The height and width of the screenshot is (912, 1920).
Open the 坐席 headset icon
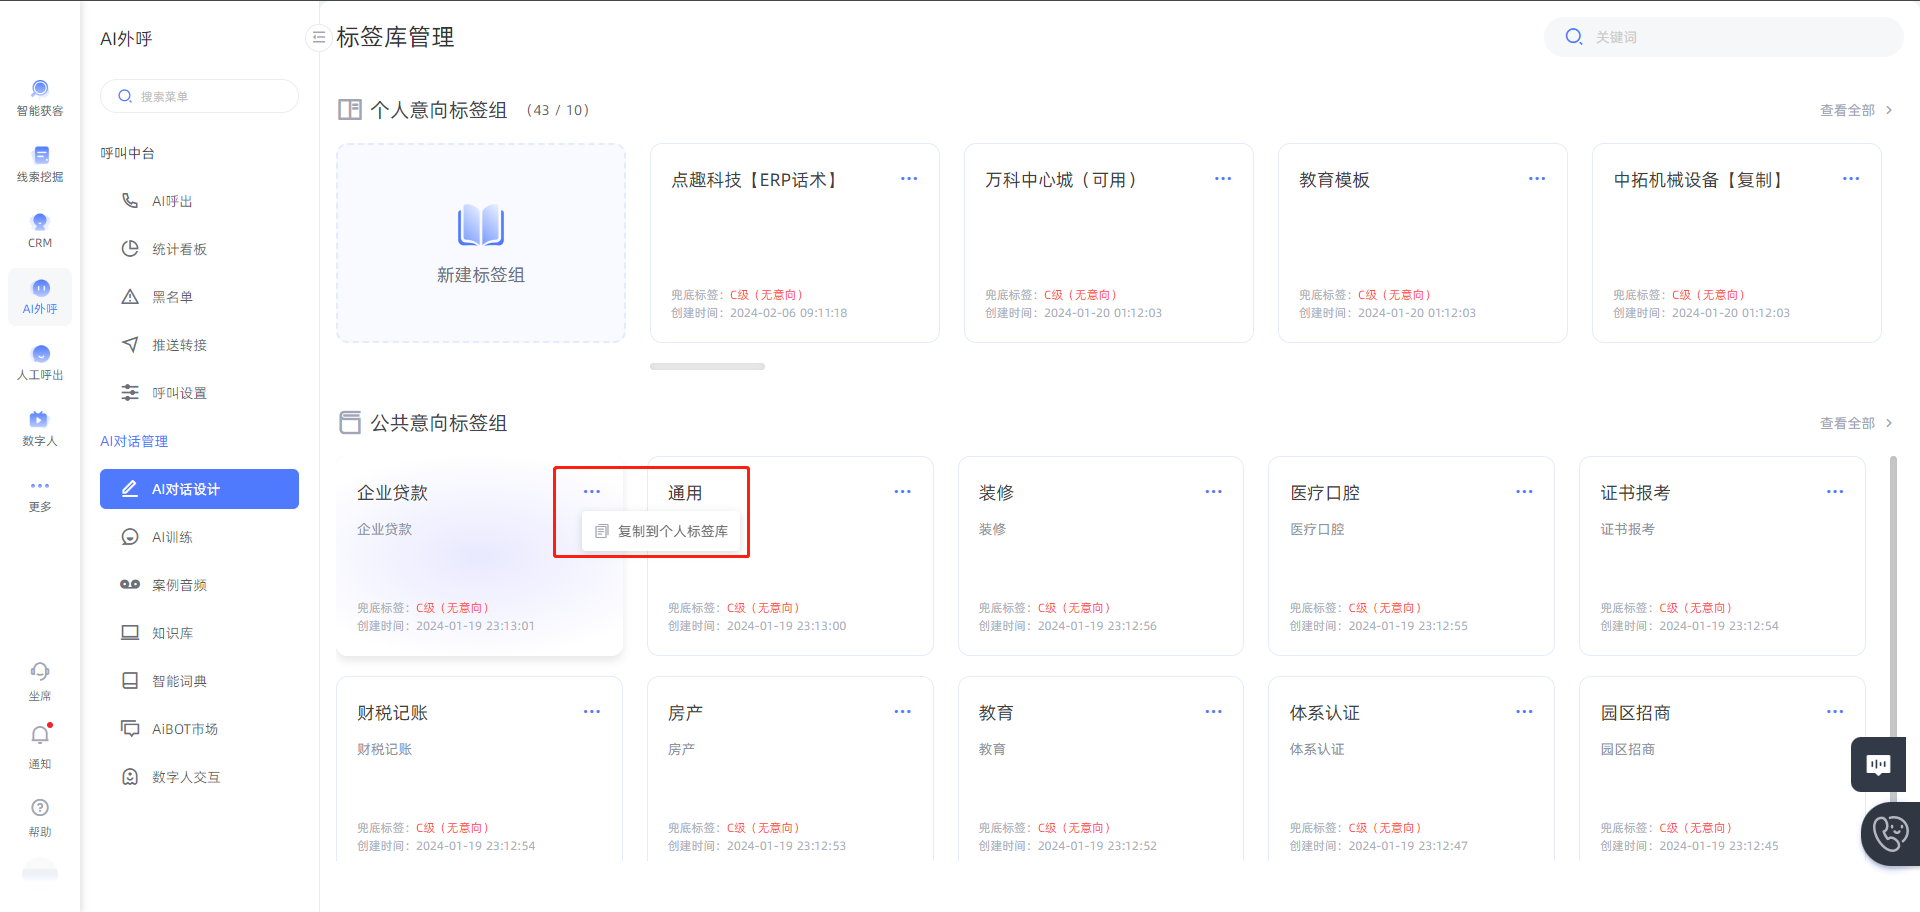tap(40, 671)
